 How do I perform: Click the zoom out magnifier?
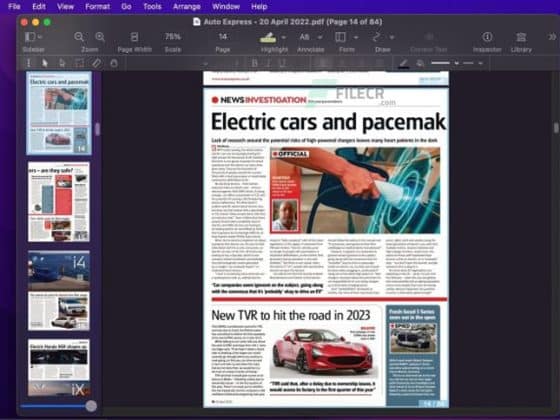pyautogui.click(x=79, y=37)
